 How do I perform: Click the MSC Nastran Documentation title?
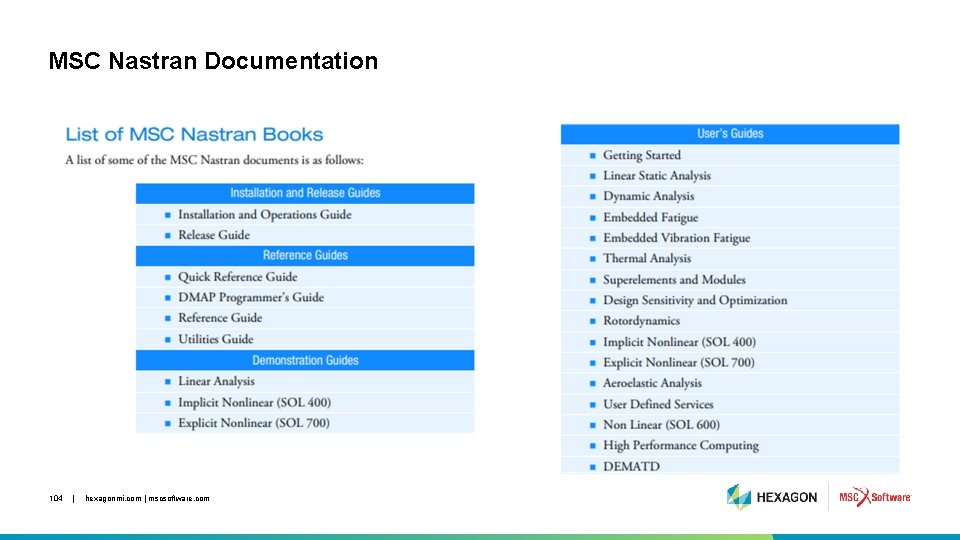213,61
